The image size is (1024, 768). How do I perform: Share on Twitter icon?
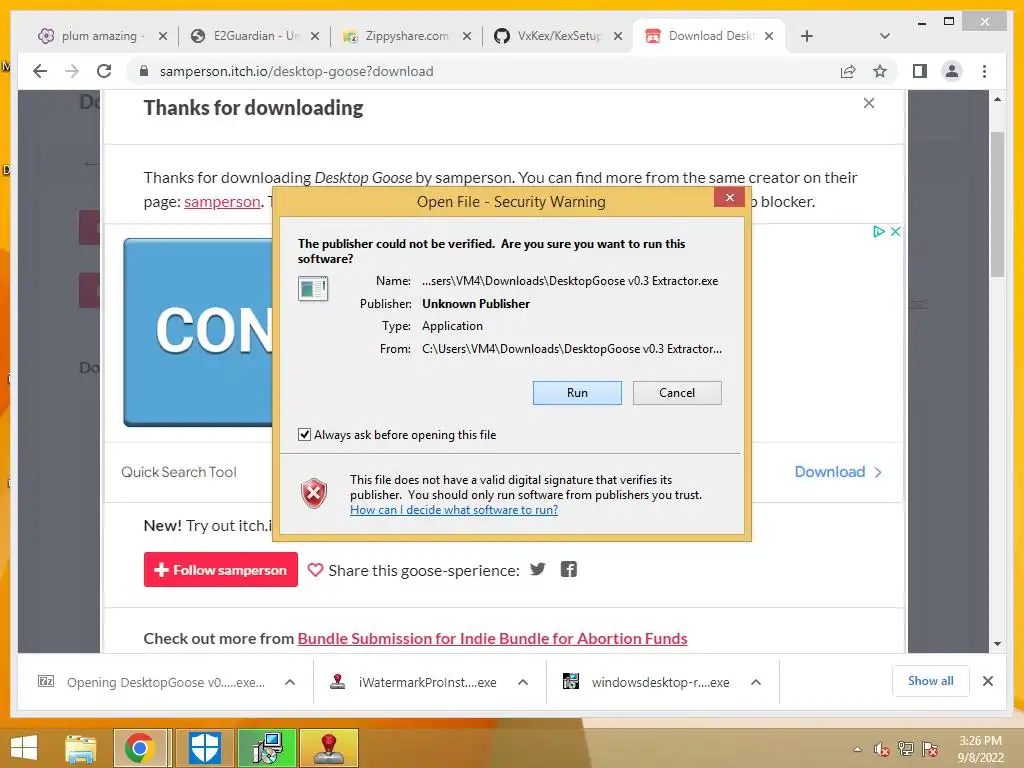click(x=537, y=569)
